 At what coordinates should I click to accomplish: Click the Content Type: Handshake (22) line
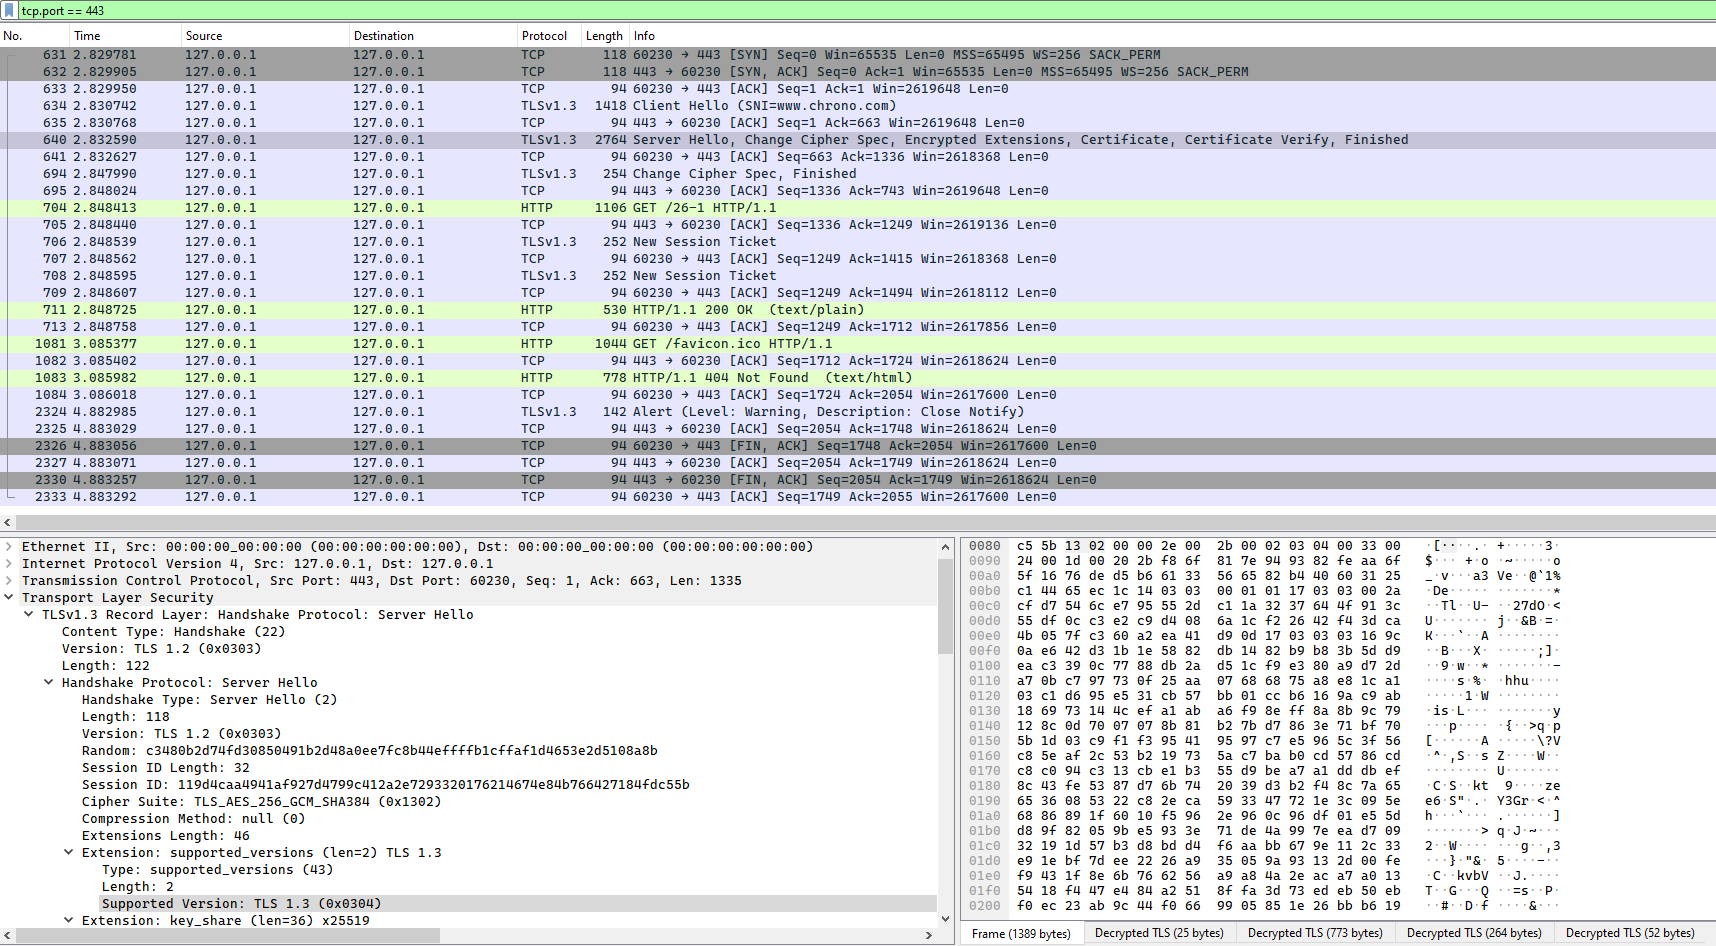coord(173,631)
